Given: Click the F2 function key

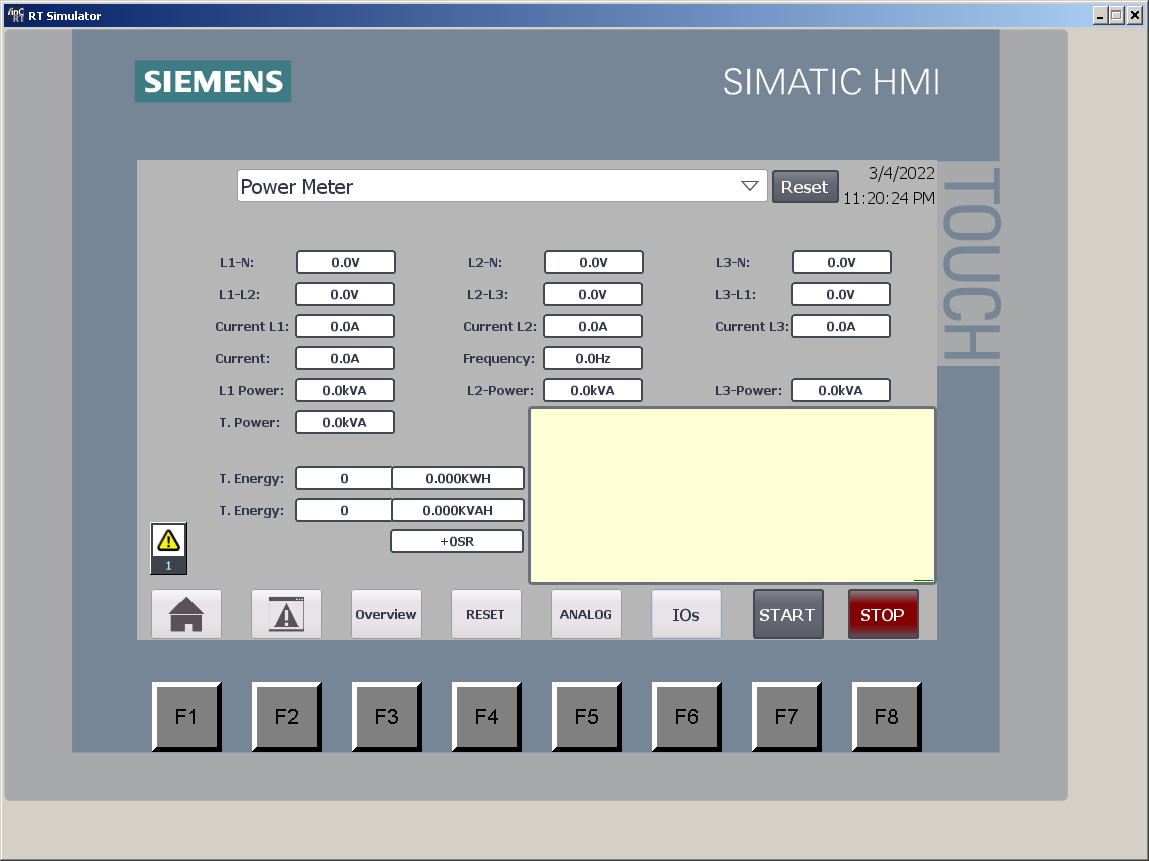Looking at the screenshot, I should coord(287,716).
